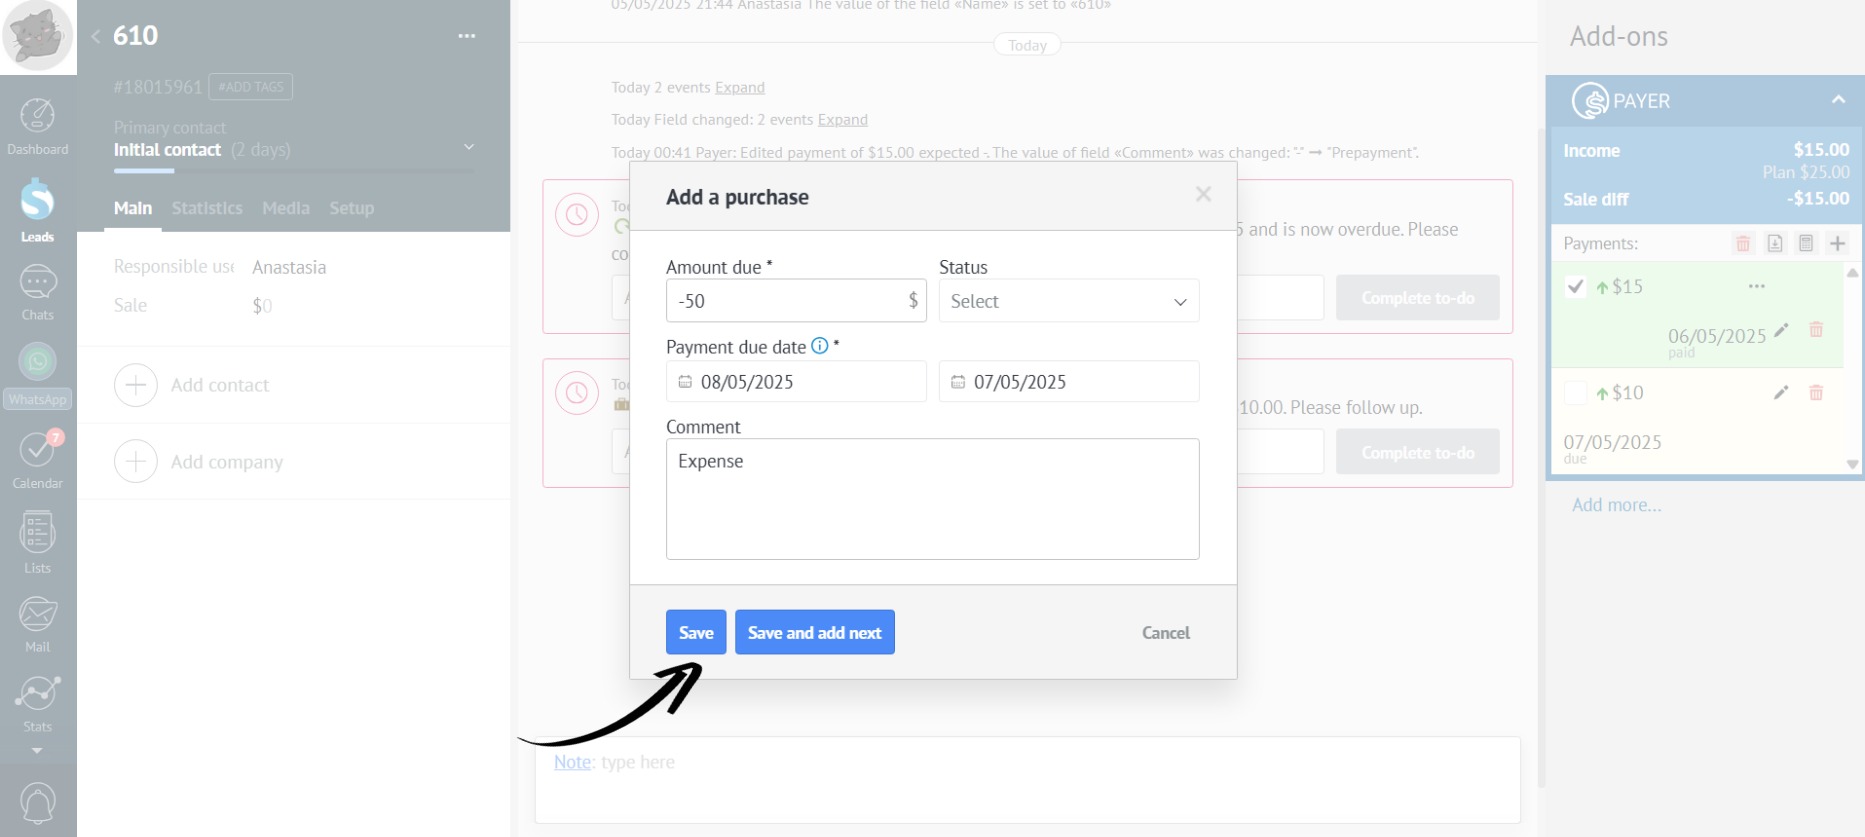1865x837 pixels.
Task: Check the $10 payment checkbox
Action: pyautogui.click(x=1575, y=393)
